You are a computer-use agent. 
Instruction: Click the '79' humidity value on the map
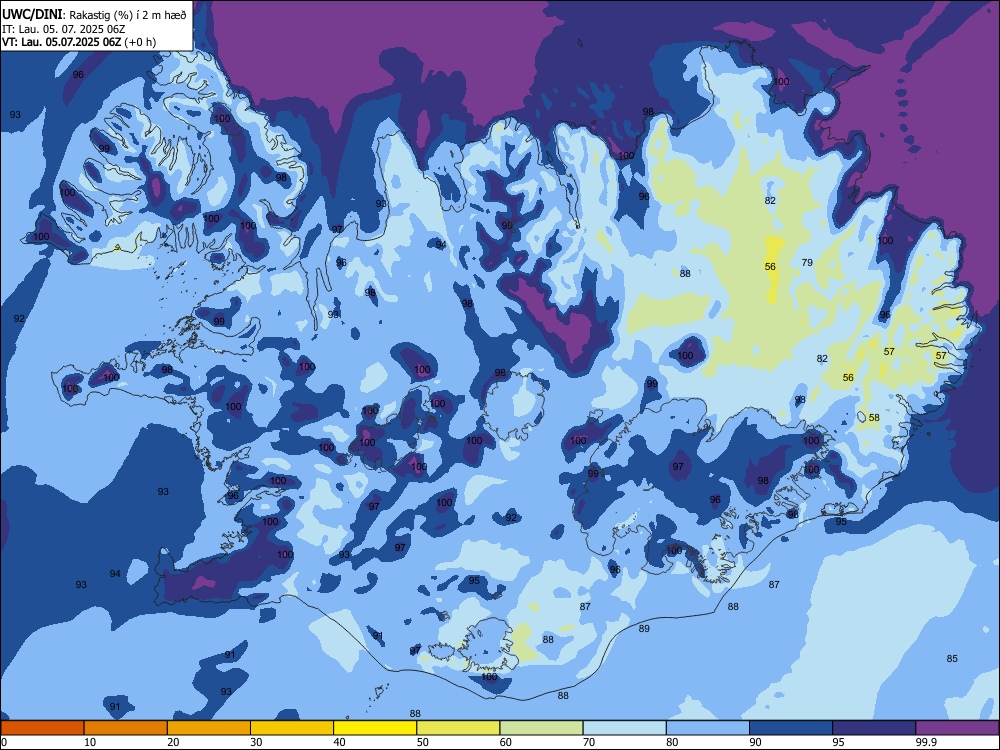point(807,262)
